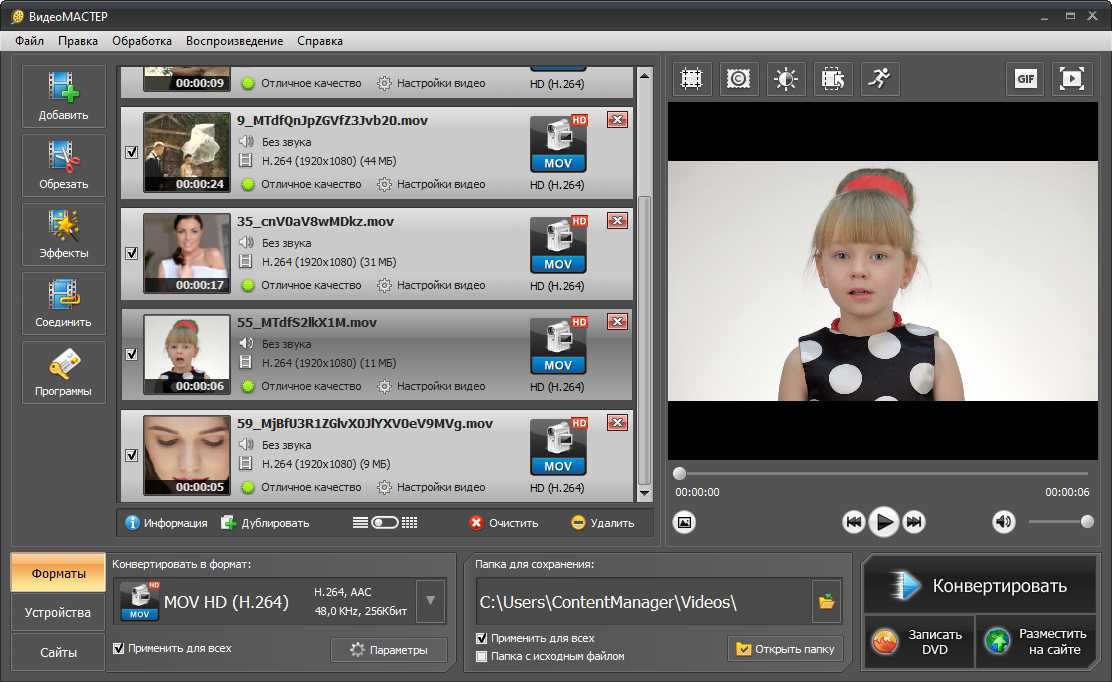Click the speed change running-man icon
Viewport: 1112px width, 682px height.
pos(880,79)
